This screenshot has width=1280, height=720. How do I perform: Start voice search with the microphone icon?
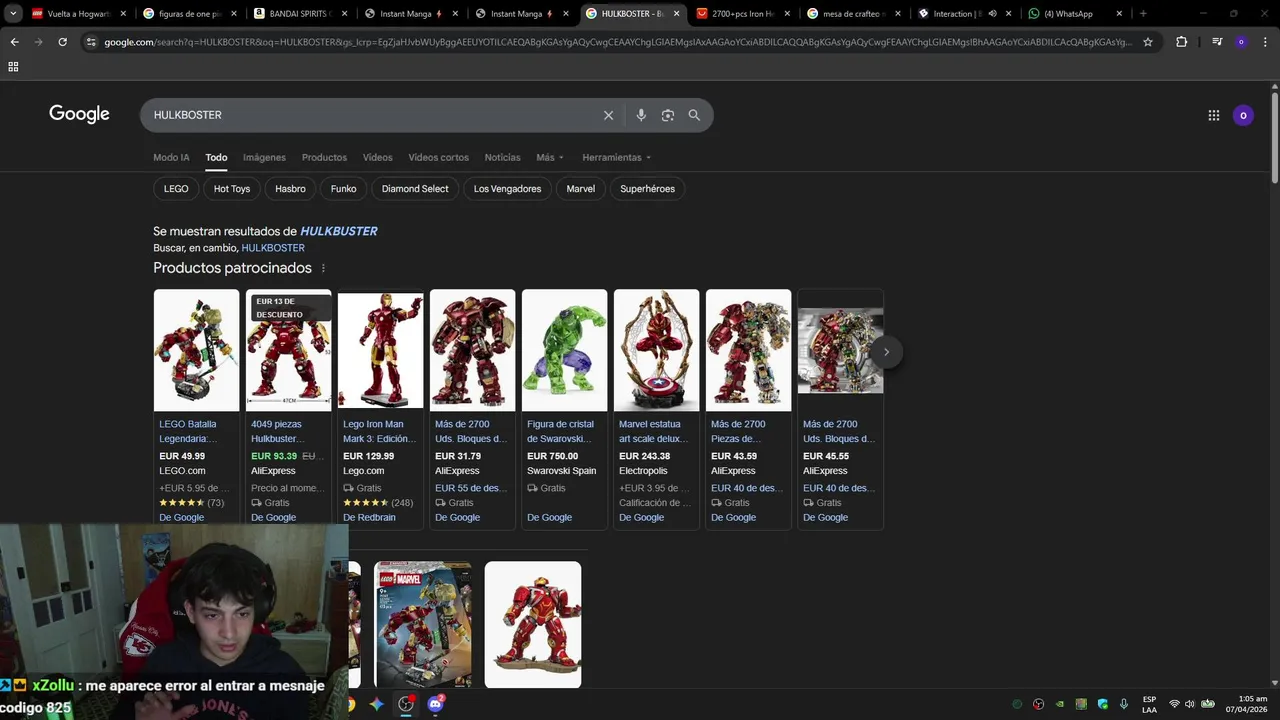tap(641, 115)
